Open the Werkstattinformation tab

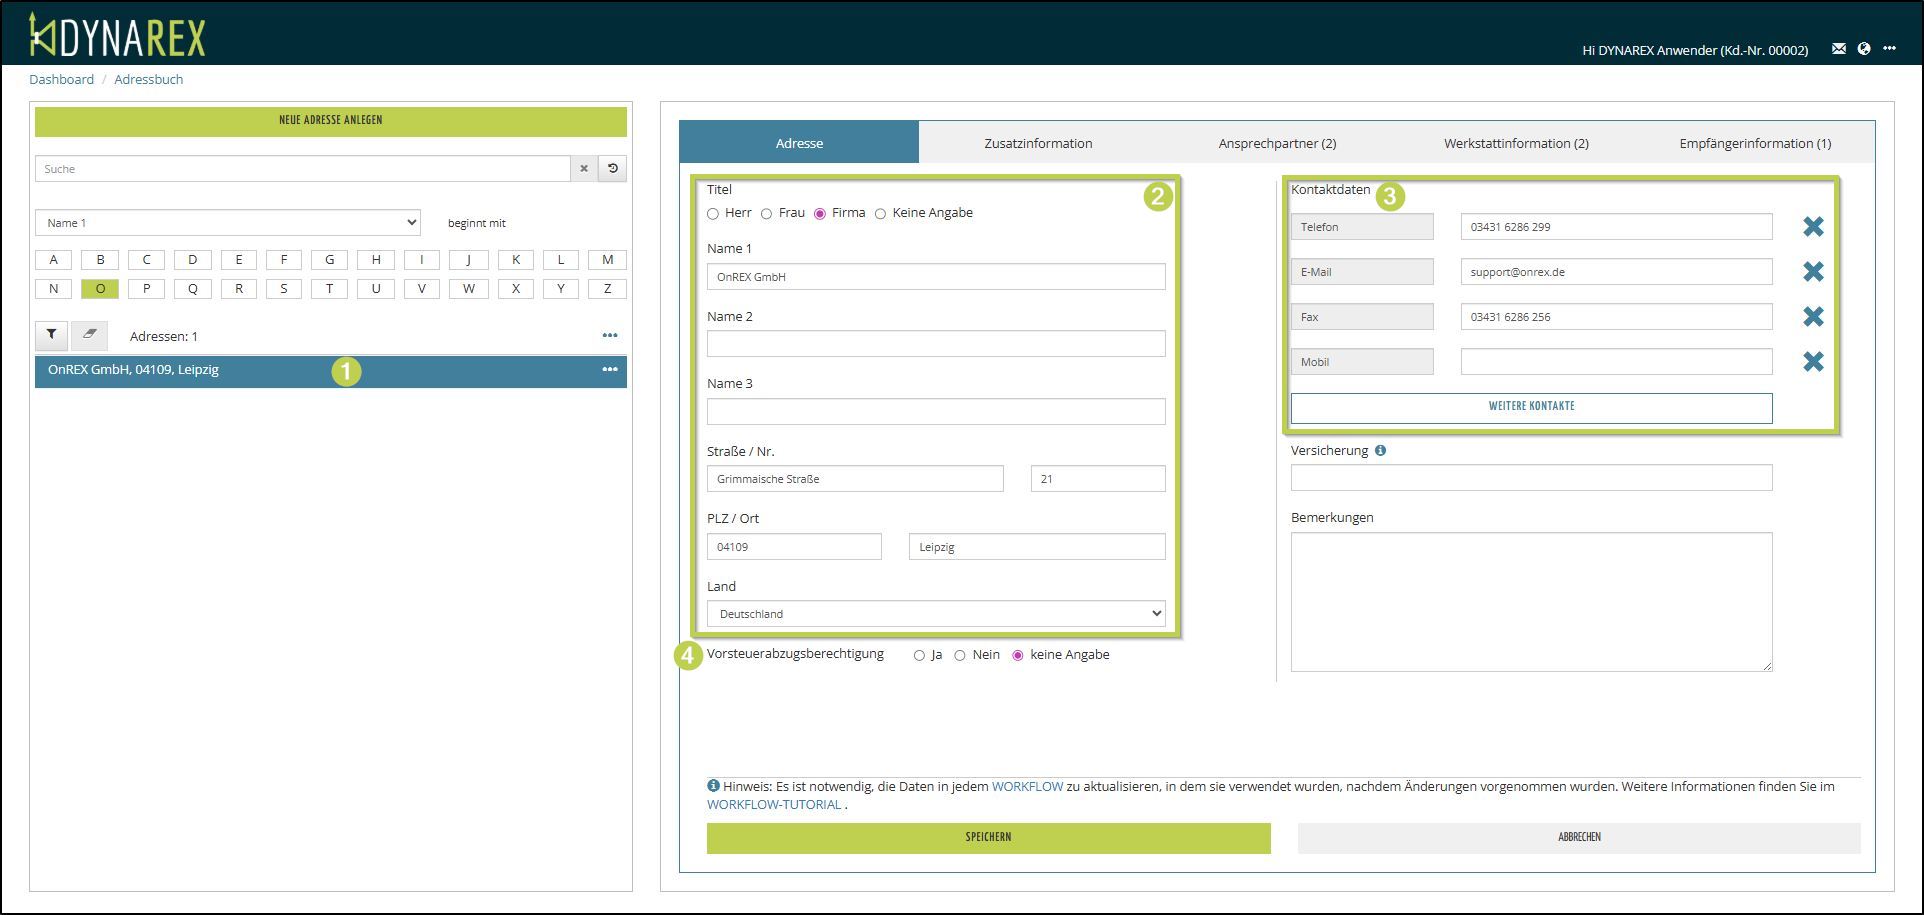click(1515, 143)
